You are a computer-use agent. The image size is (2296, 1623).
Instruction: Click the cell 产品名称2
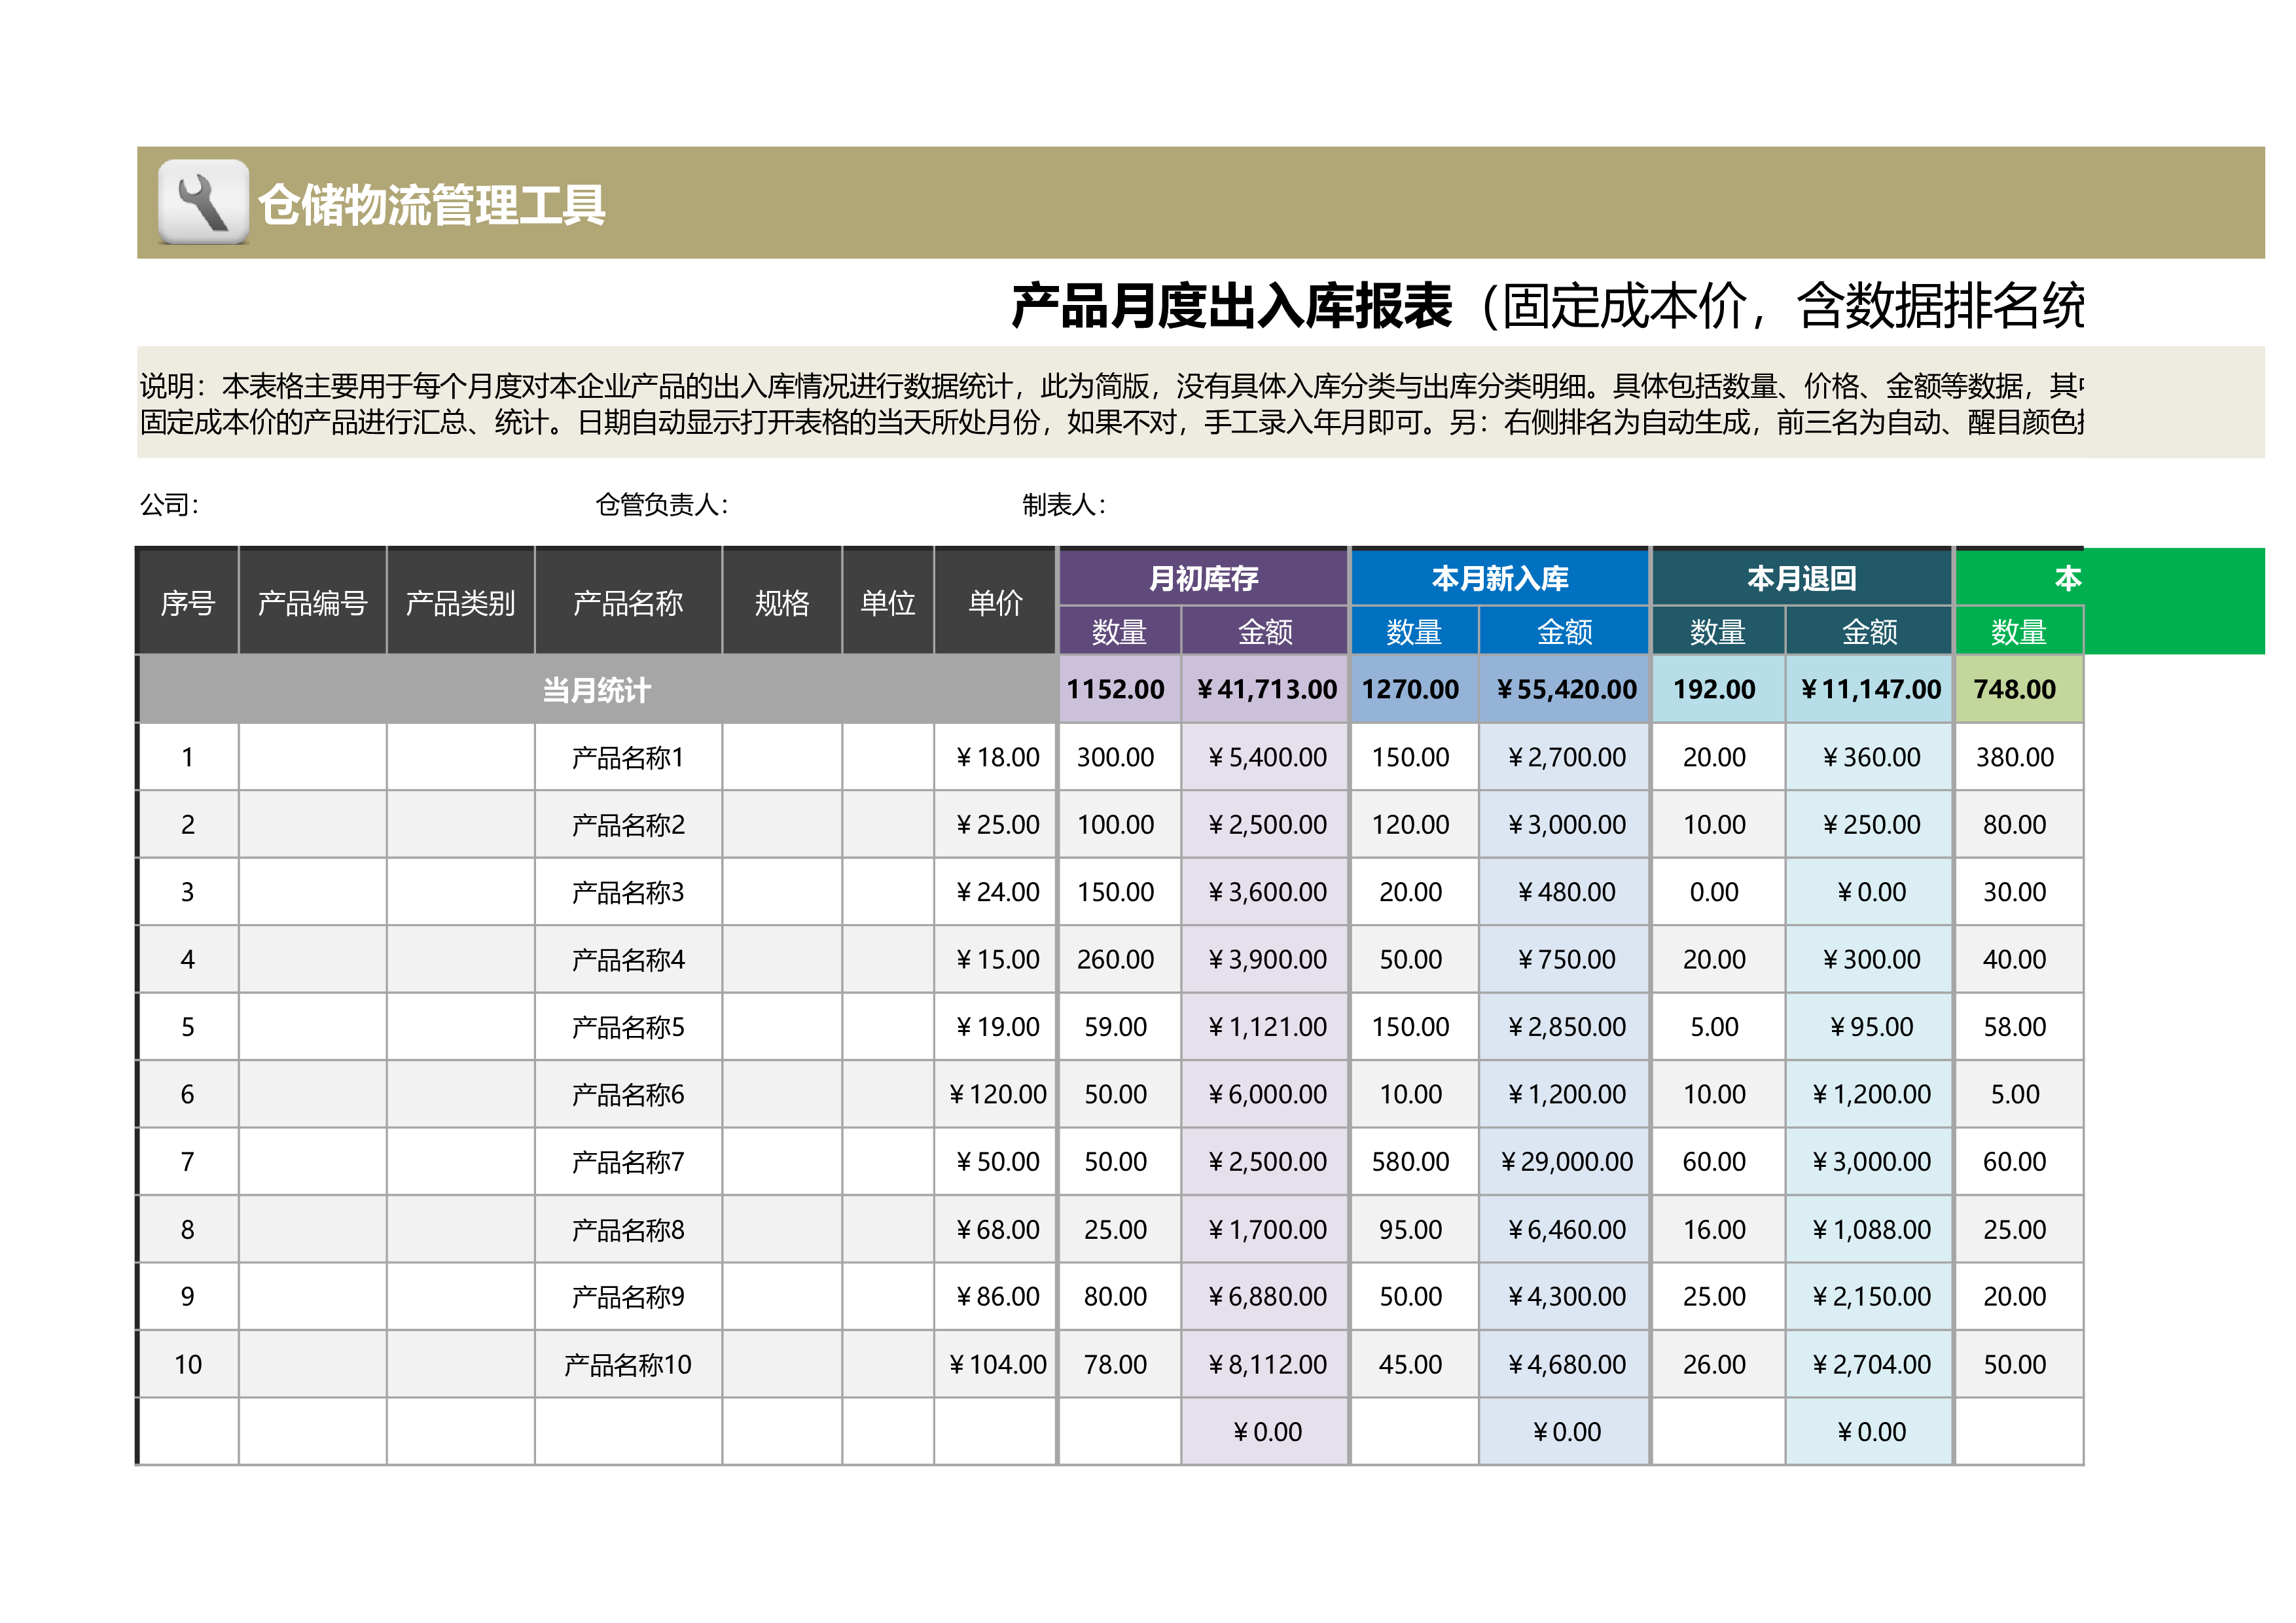tap(628, 825)
